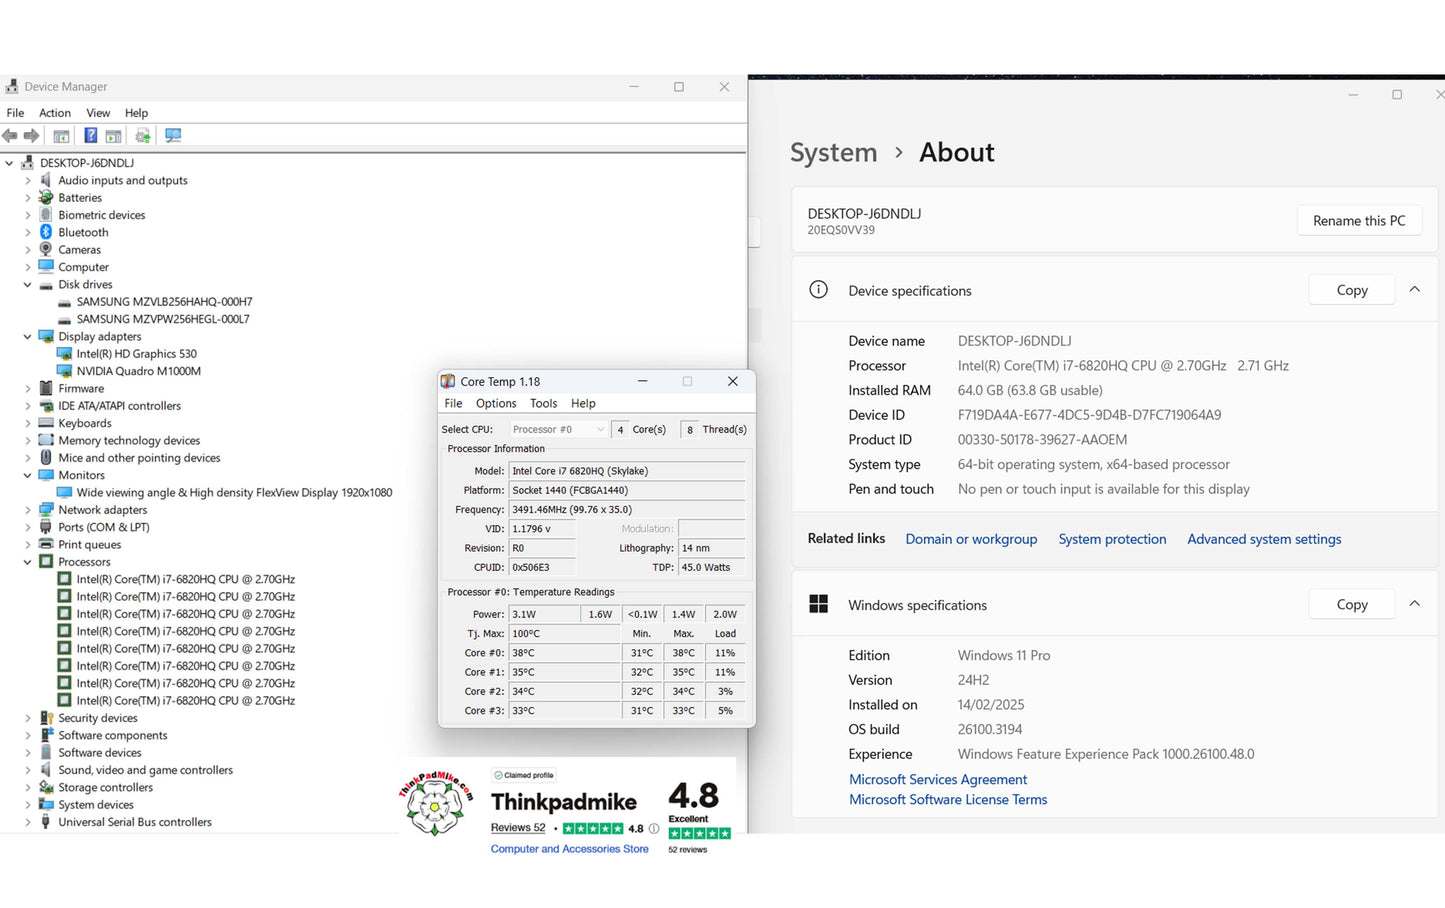This screenshot has width=1445, height=908.
Task: Click the info icon beside Device specifications
Action: 818,290
